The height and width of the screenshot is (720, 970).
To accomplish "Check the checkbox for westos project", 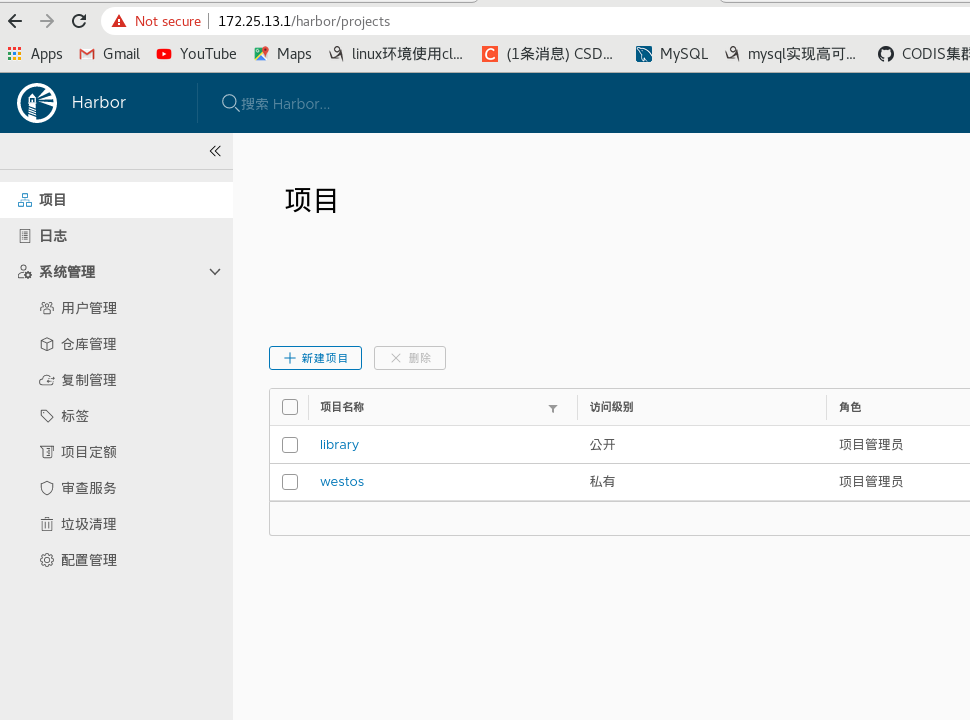I will (x=290, y=481).
